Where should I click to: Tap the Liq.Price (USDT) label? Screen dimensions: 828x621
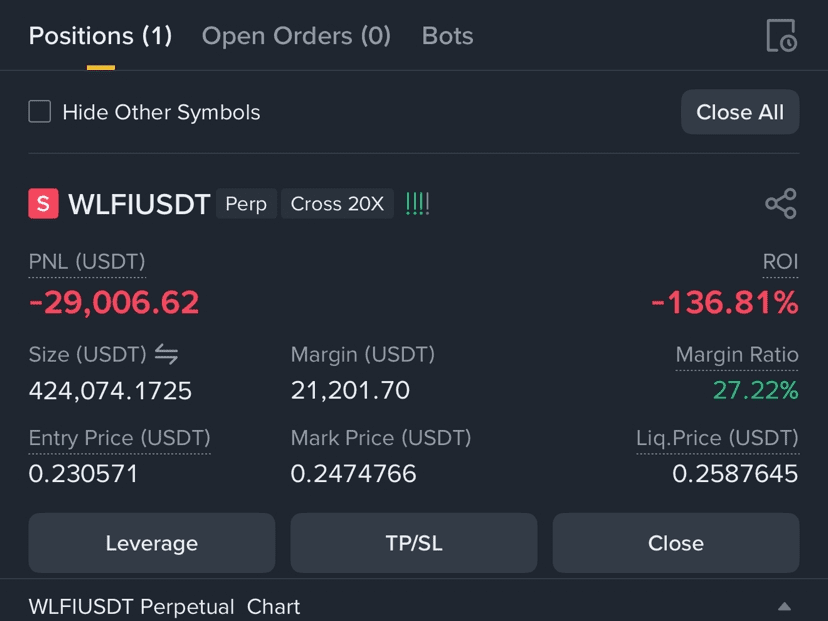(x=717, y=438)
